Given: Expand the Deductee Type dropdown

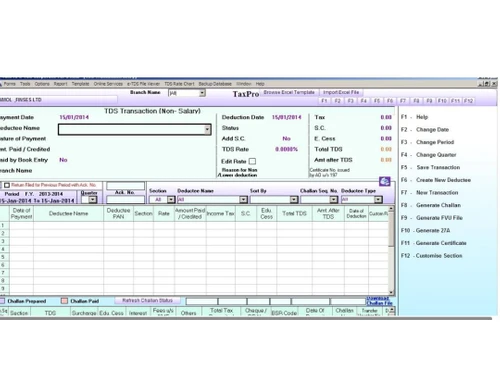Looking at the screenshot, I should click(x=378, y=199).
